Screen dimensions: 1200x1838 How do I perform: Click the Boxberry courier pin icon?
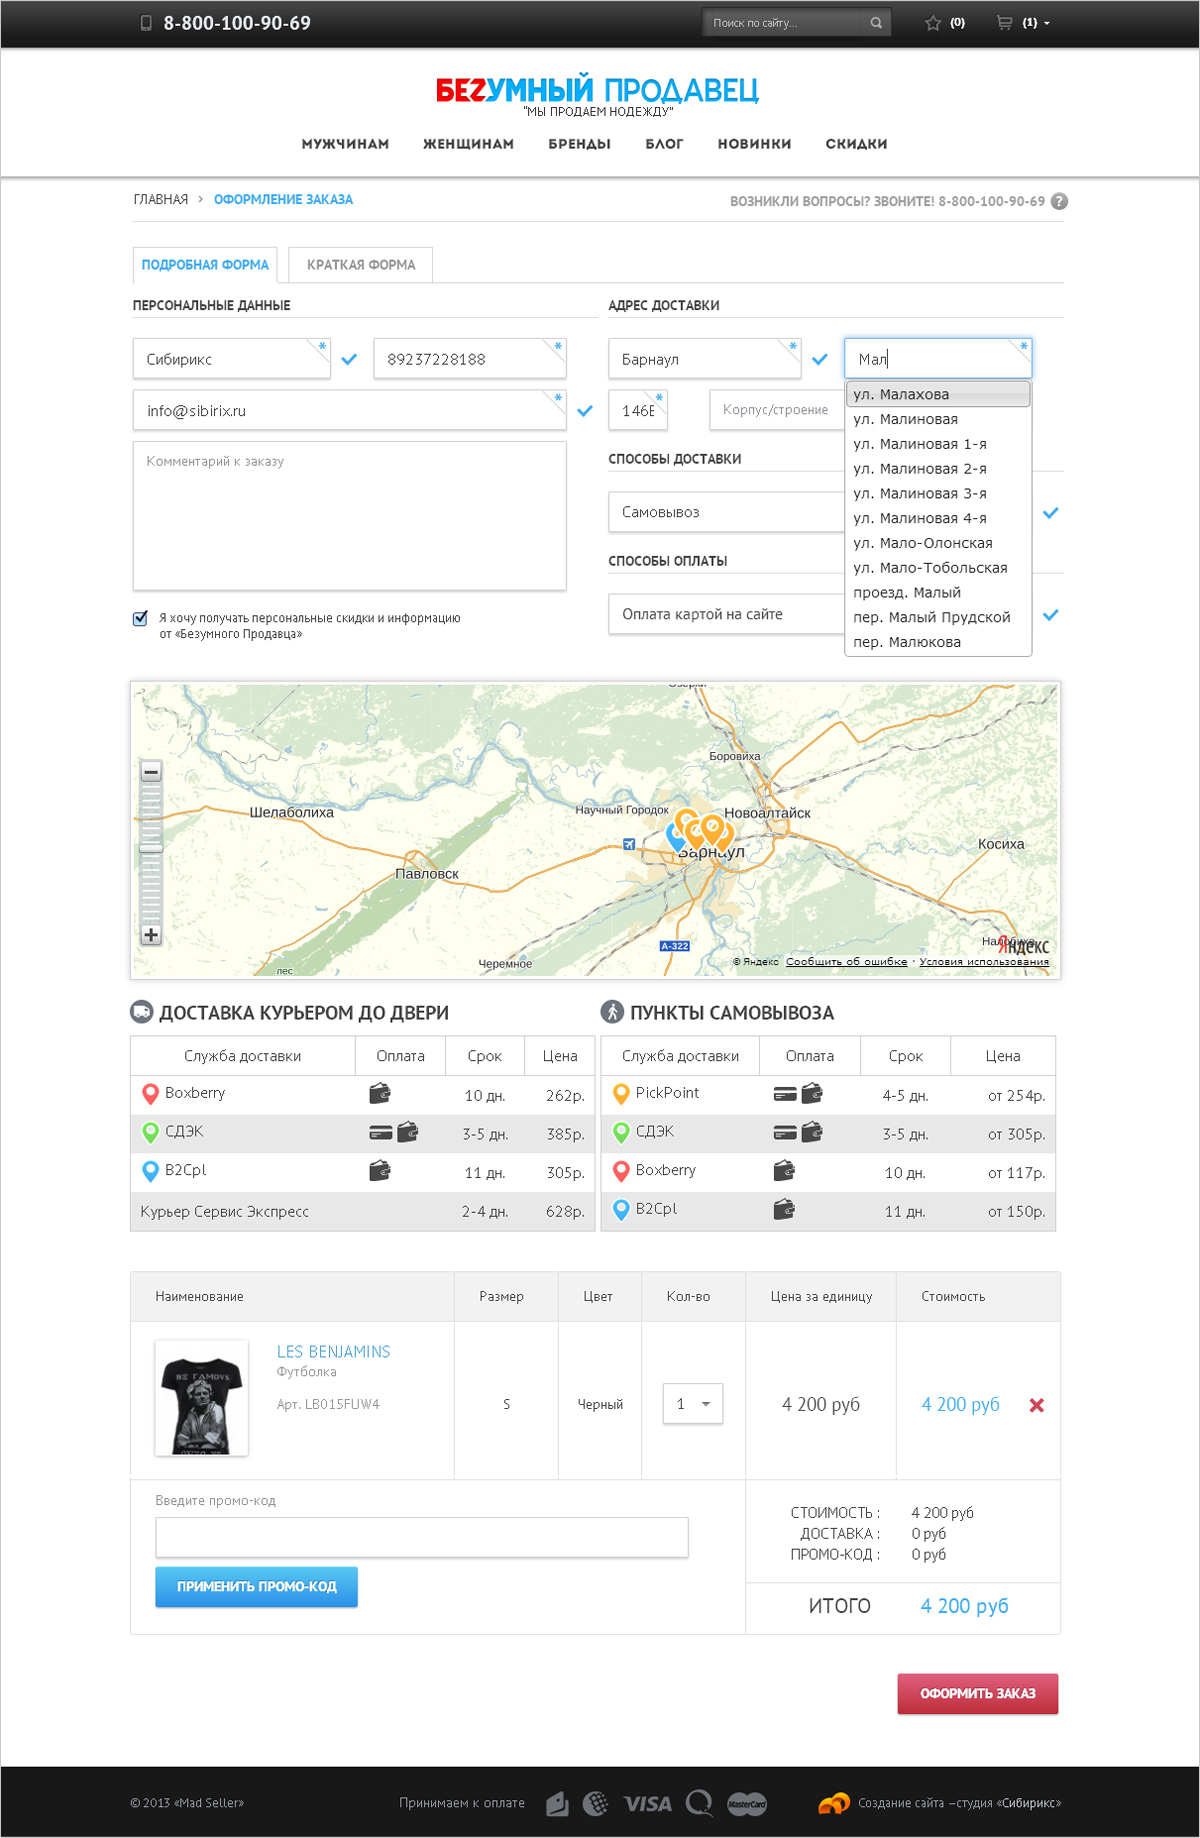150,1094
